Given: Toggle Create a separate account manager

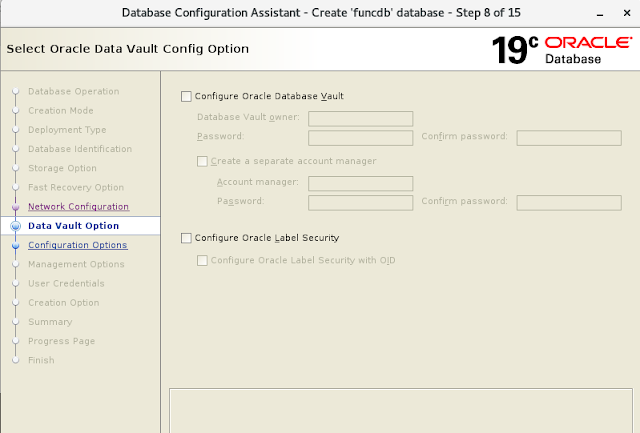Looking at the screenshot, I should point(202,161).
